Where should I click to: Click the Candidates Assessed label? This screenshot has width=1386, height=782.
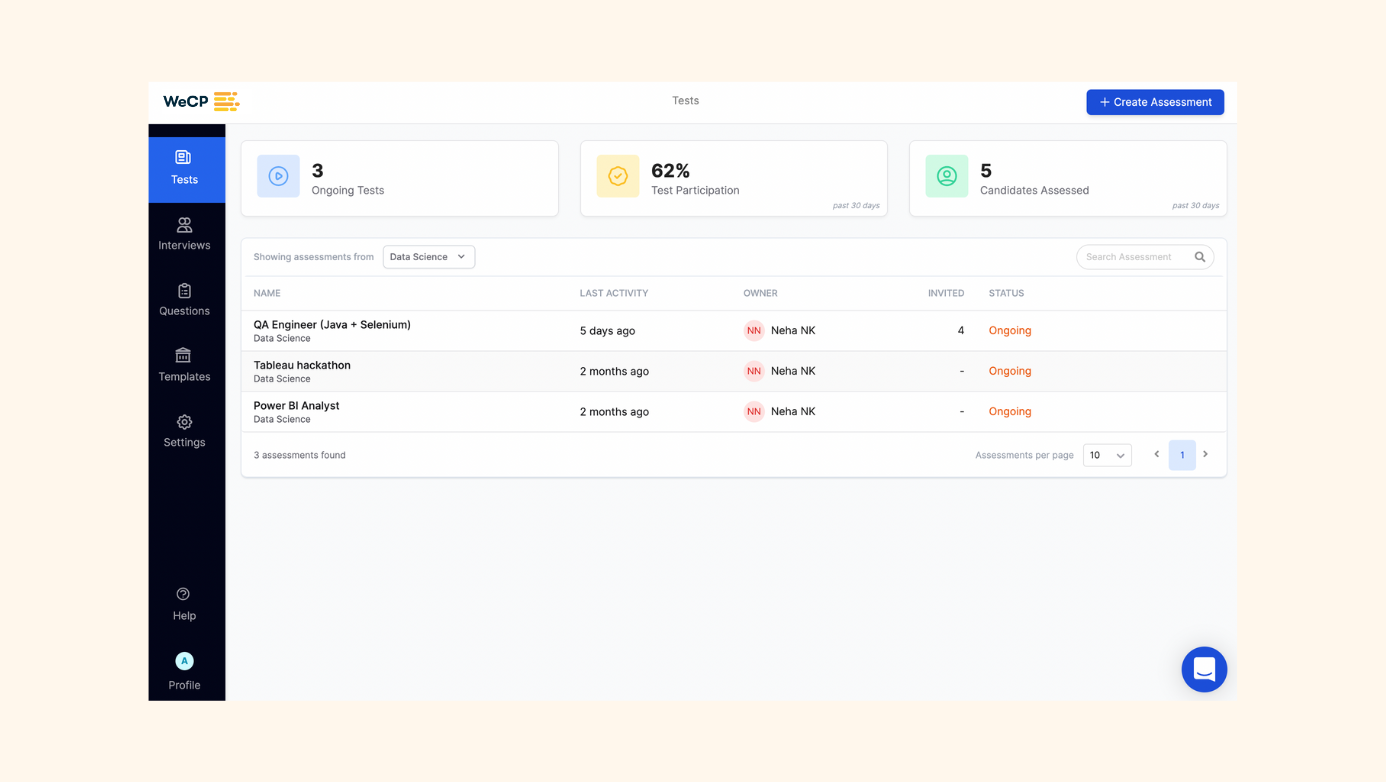point(1034,190)
